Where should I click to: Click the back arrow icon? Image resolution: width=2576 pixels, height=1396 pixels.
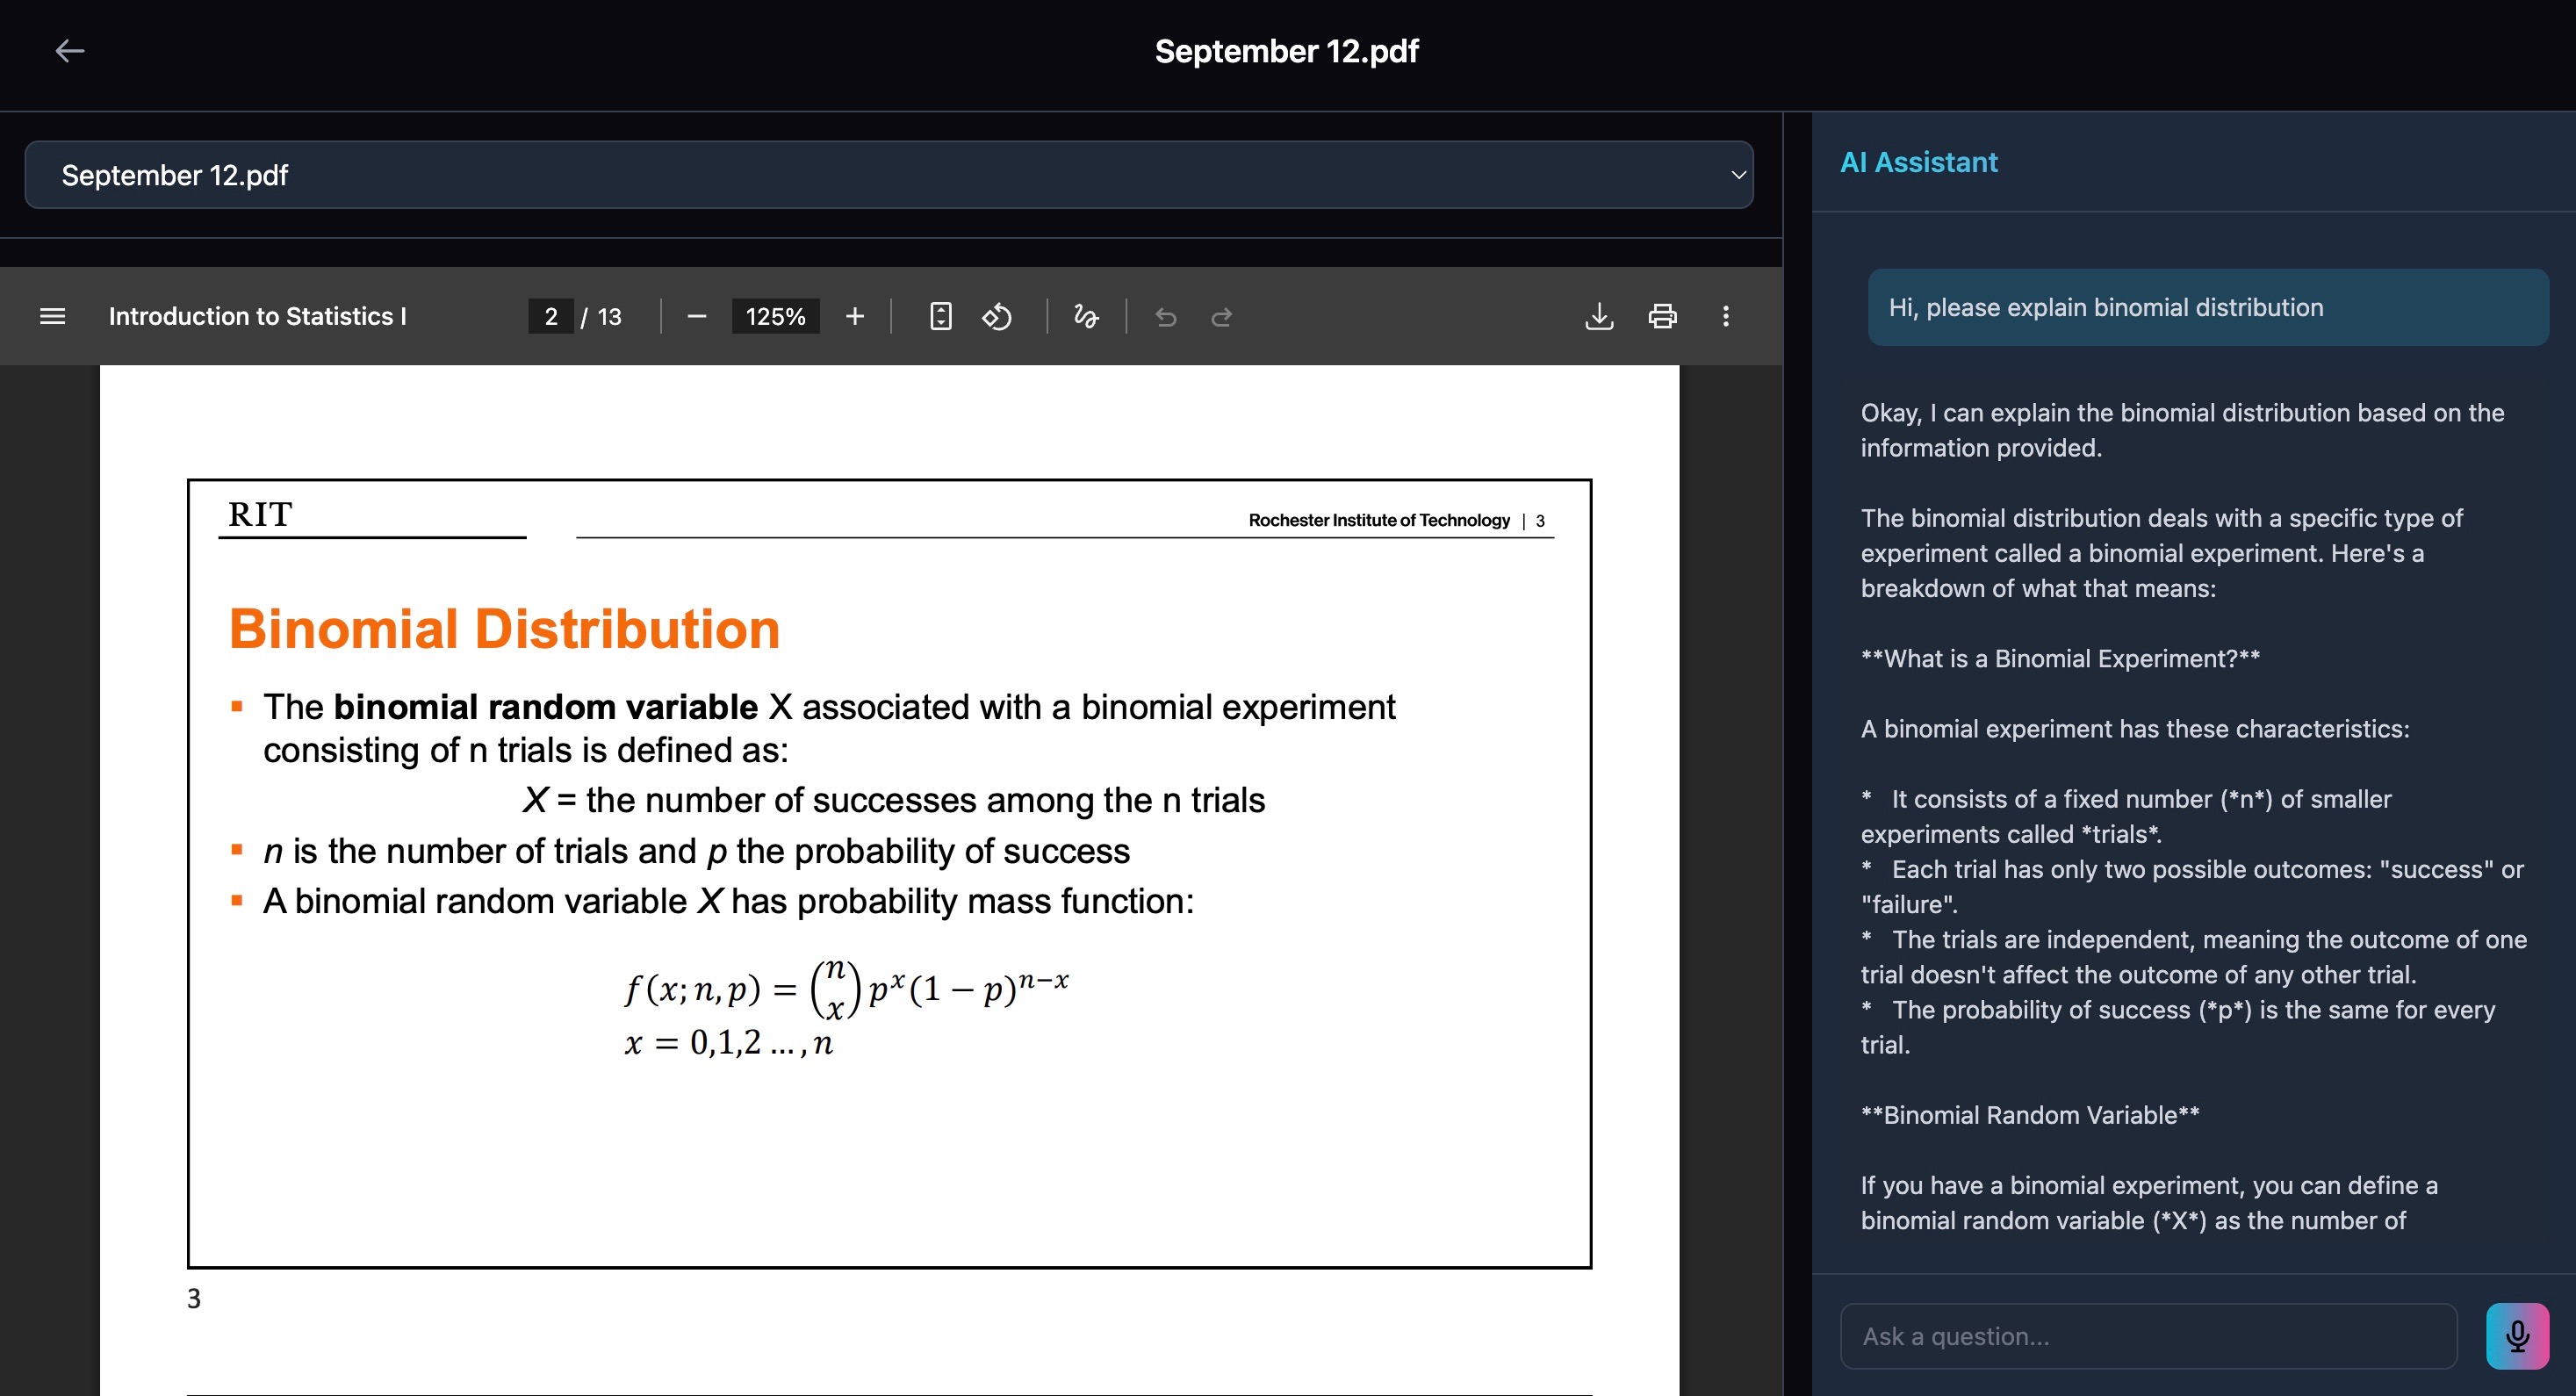click(69, 51)
